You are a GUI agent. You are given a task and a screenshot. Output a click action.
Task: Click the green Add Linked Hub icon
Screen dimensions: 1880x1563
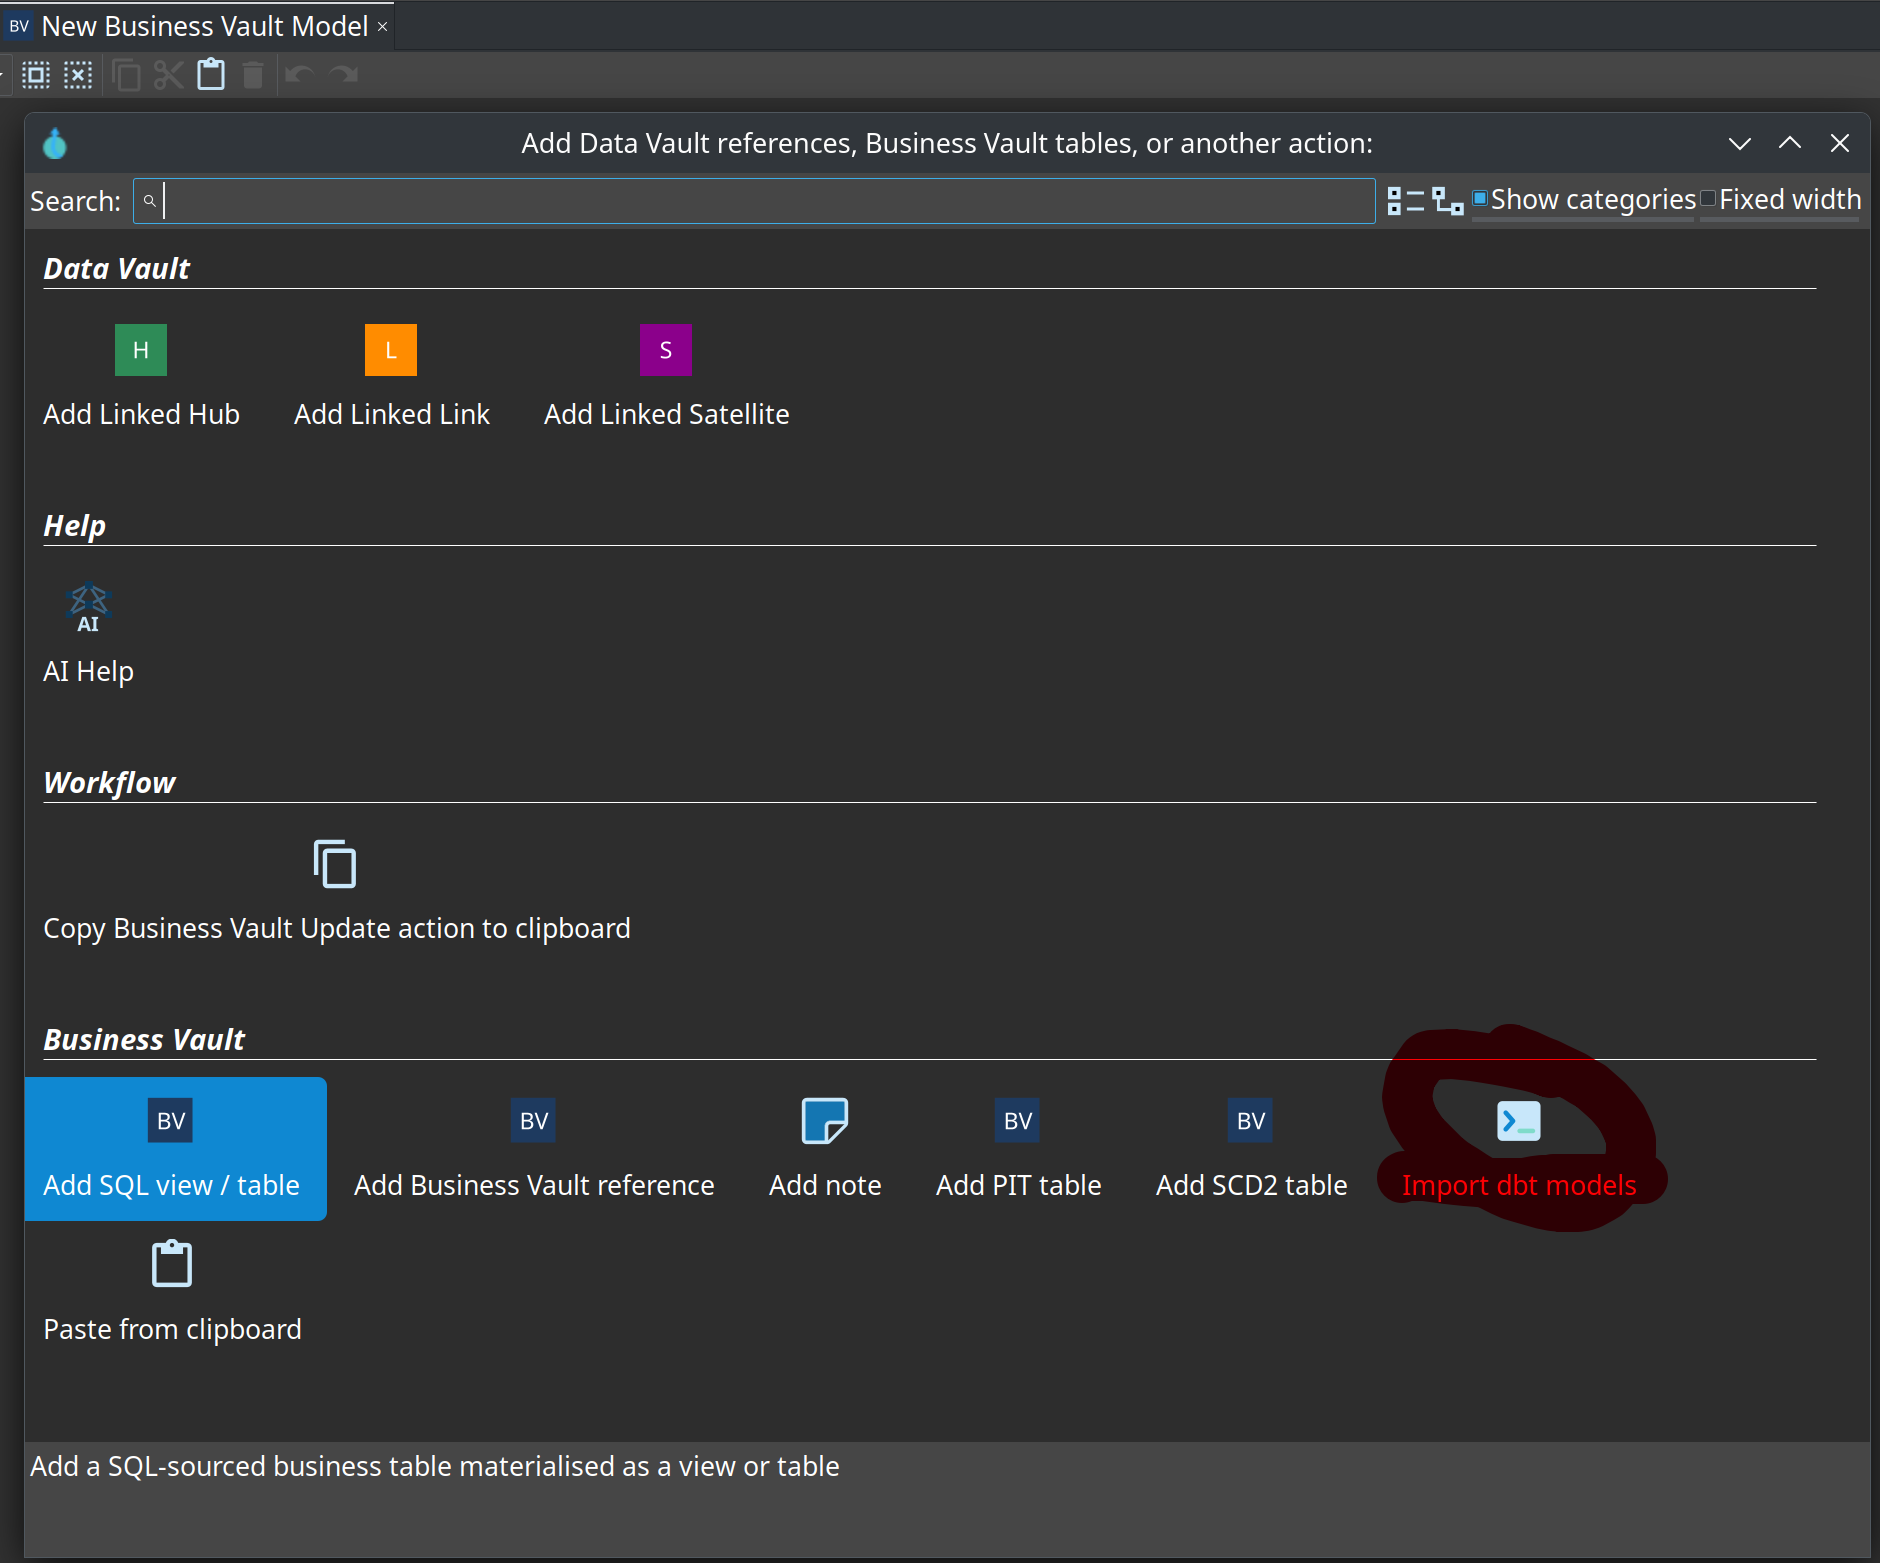141,350
